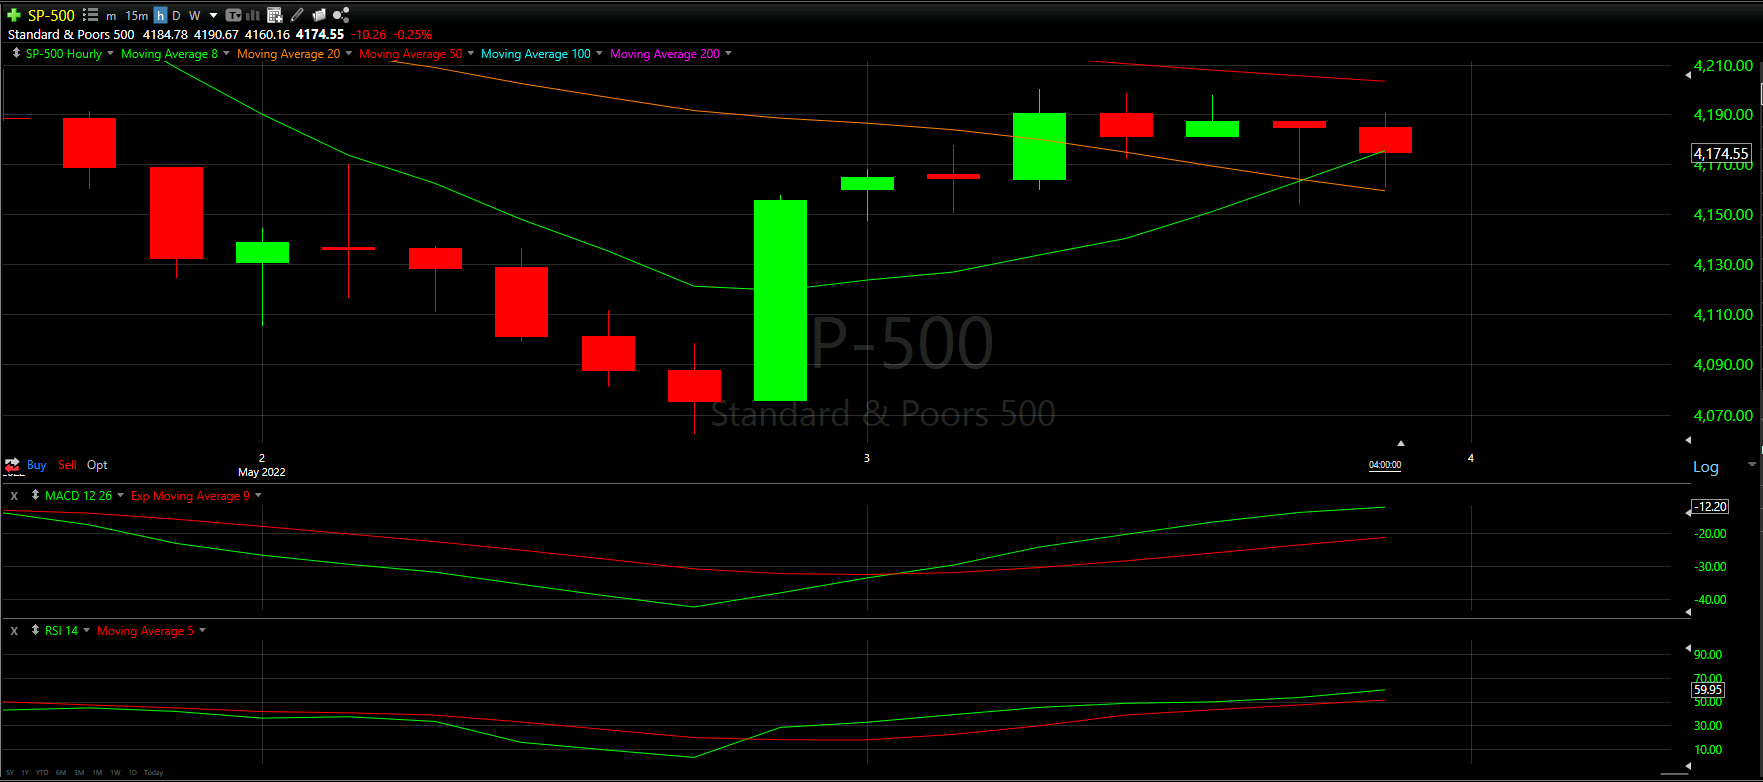Click the resize arrows beside RSI 14

pos(35,630)
